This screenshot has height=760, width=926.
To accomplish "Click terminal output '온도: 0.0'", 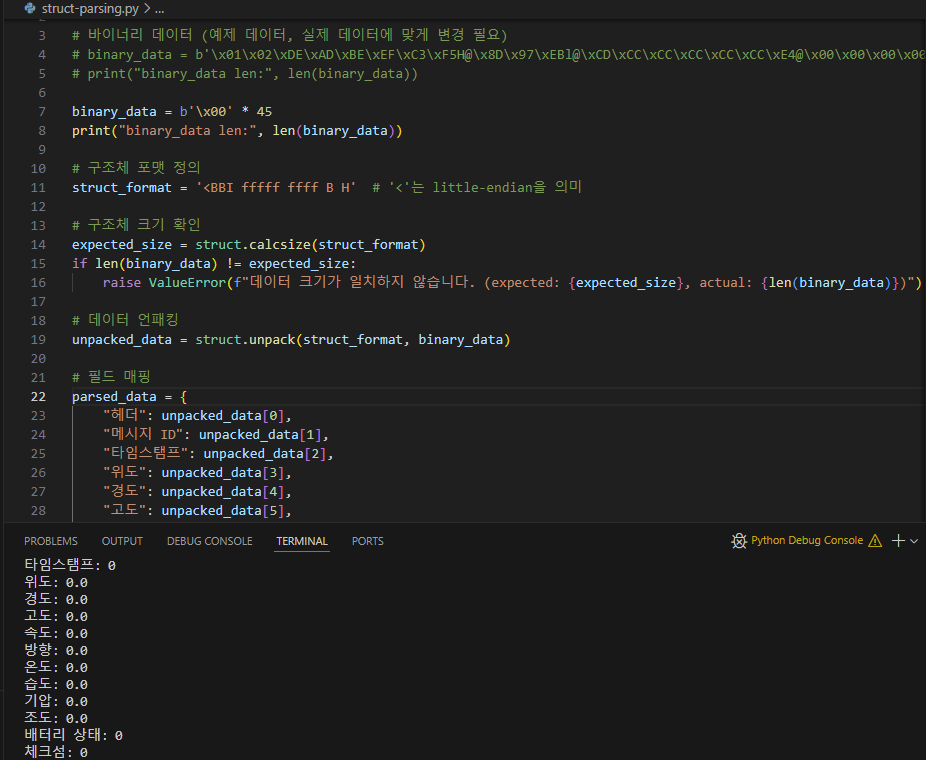I will [56, 667].
